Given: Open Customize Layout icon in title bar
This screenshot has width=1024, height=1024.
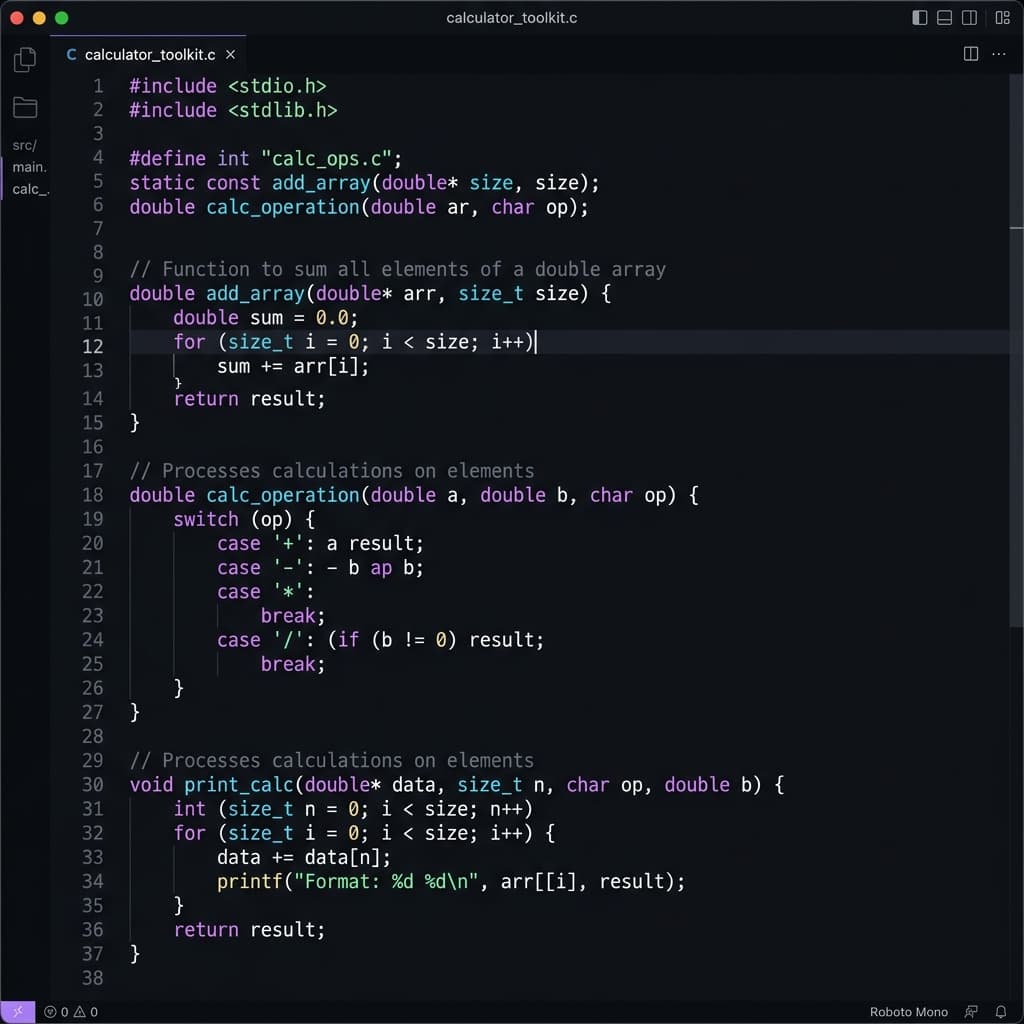Looking at the screenshot, I should (1002, 18).
